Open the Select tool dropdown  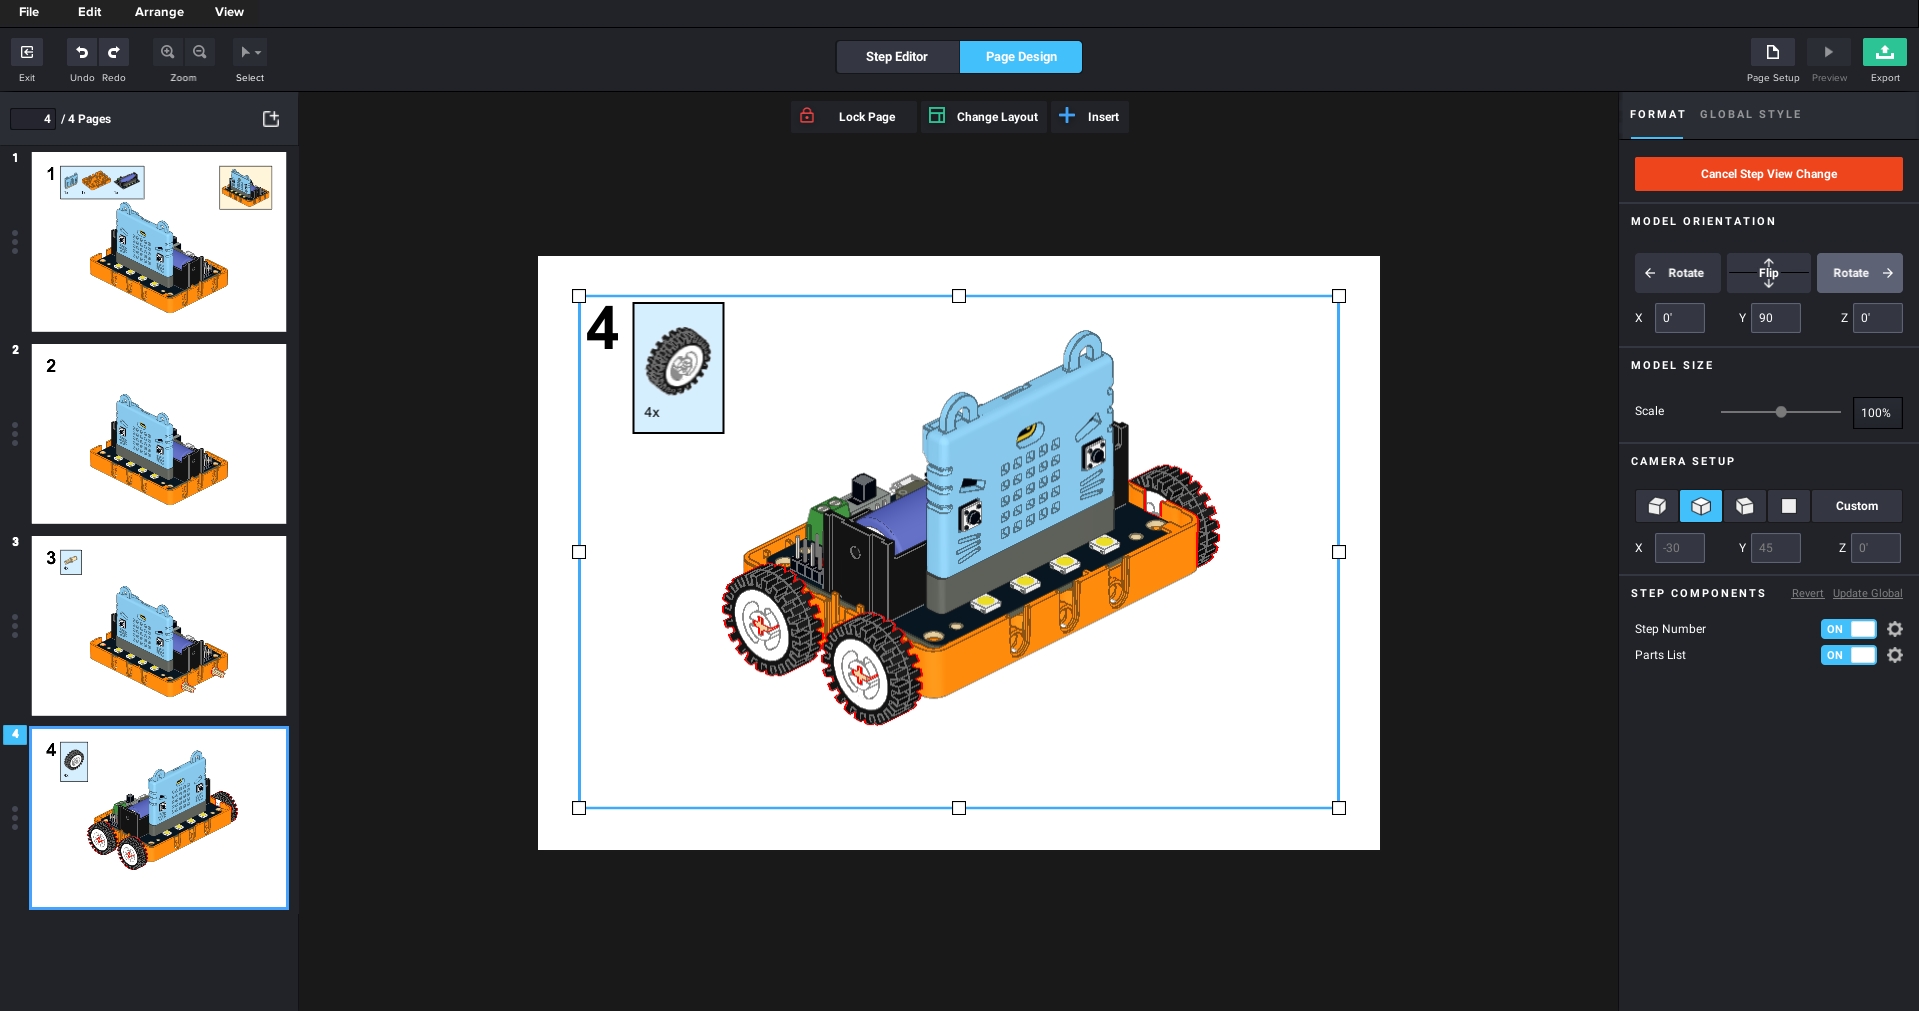(x=250, y=53)
